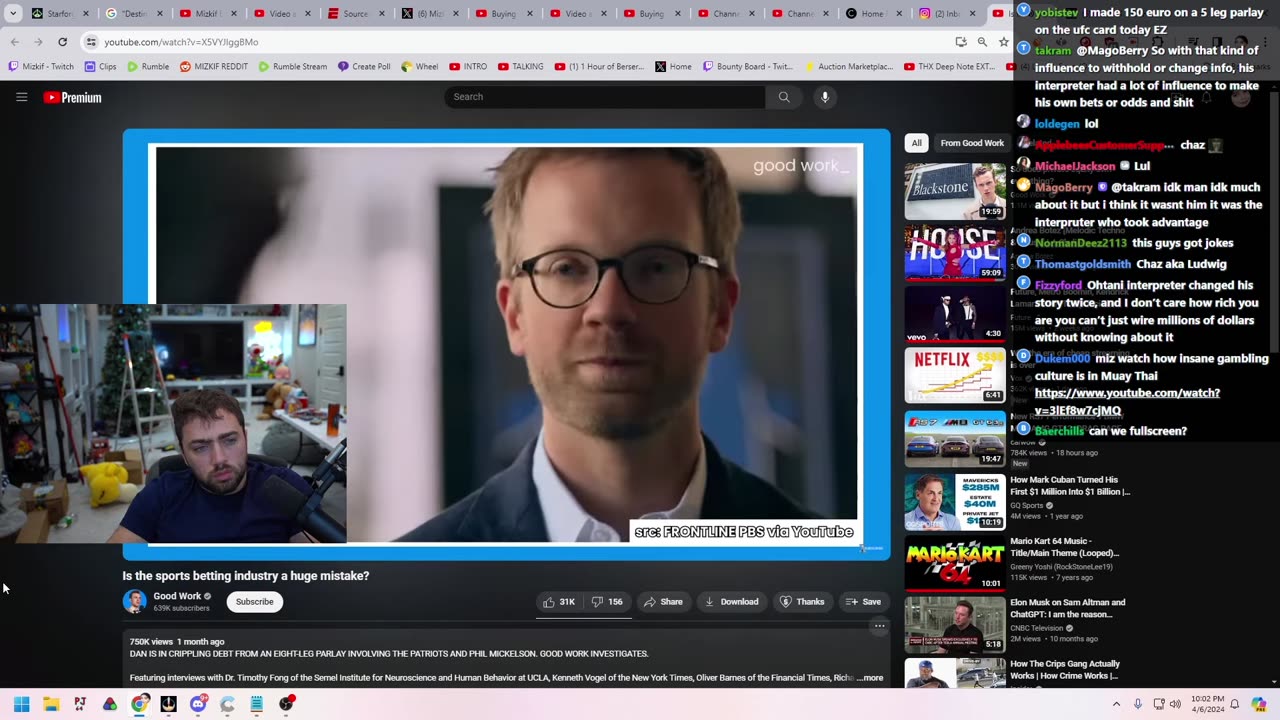Like the video with the thumbs-up 31K button
The width and height of the screenshot is (1280, 720).
point(559,602)
